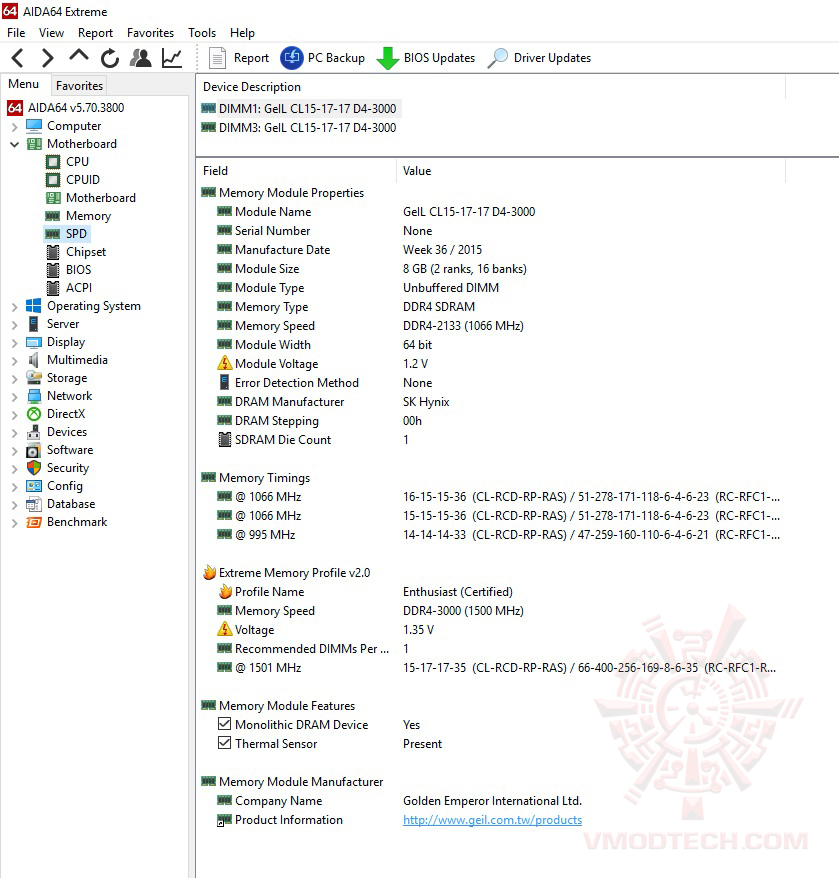Click the Extreme Memory Profile flame icon
Image resolution: width=839 pixels, height=878 pixels.
pos(209,572)
